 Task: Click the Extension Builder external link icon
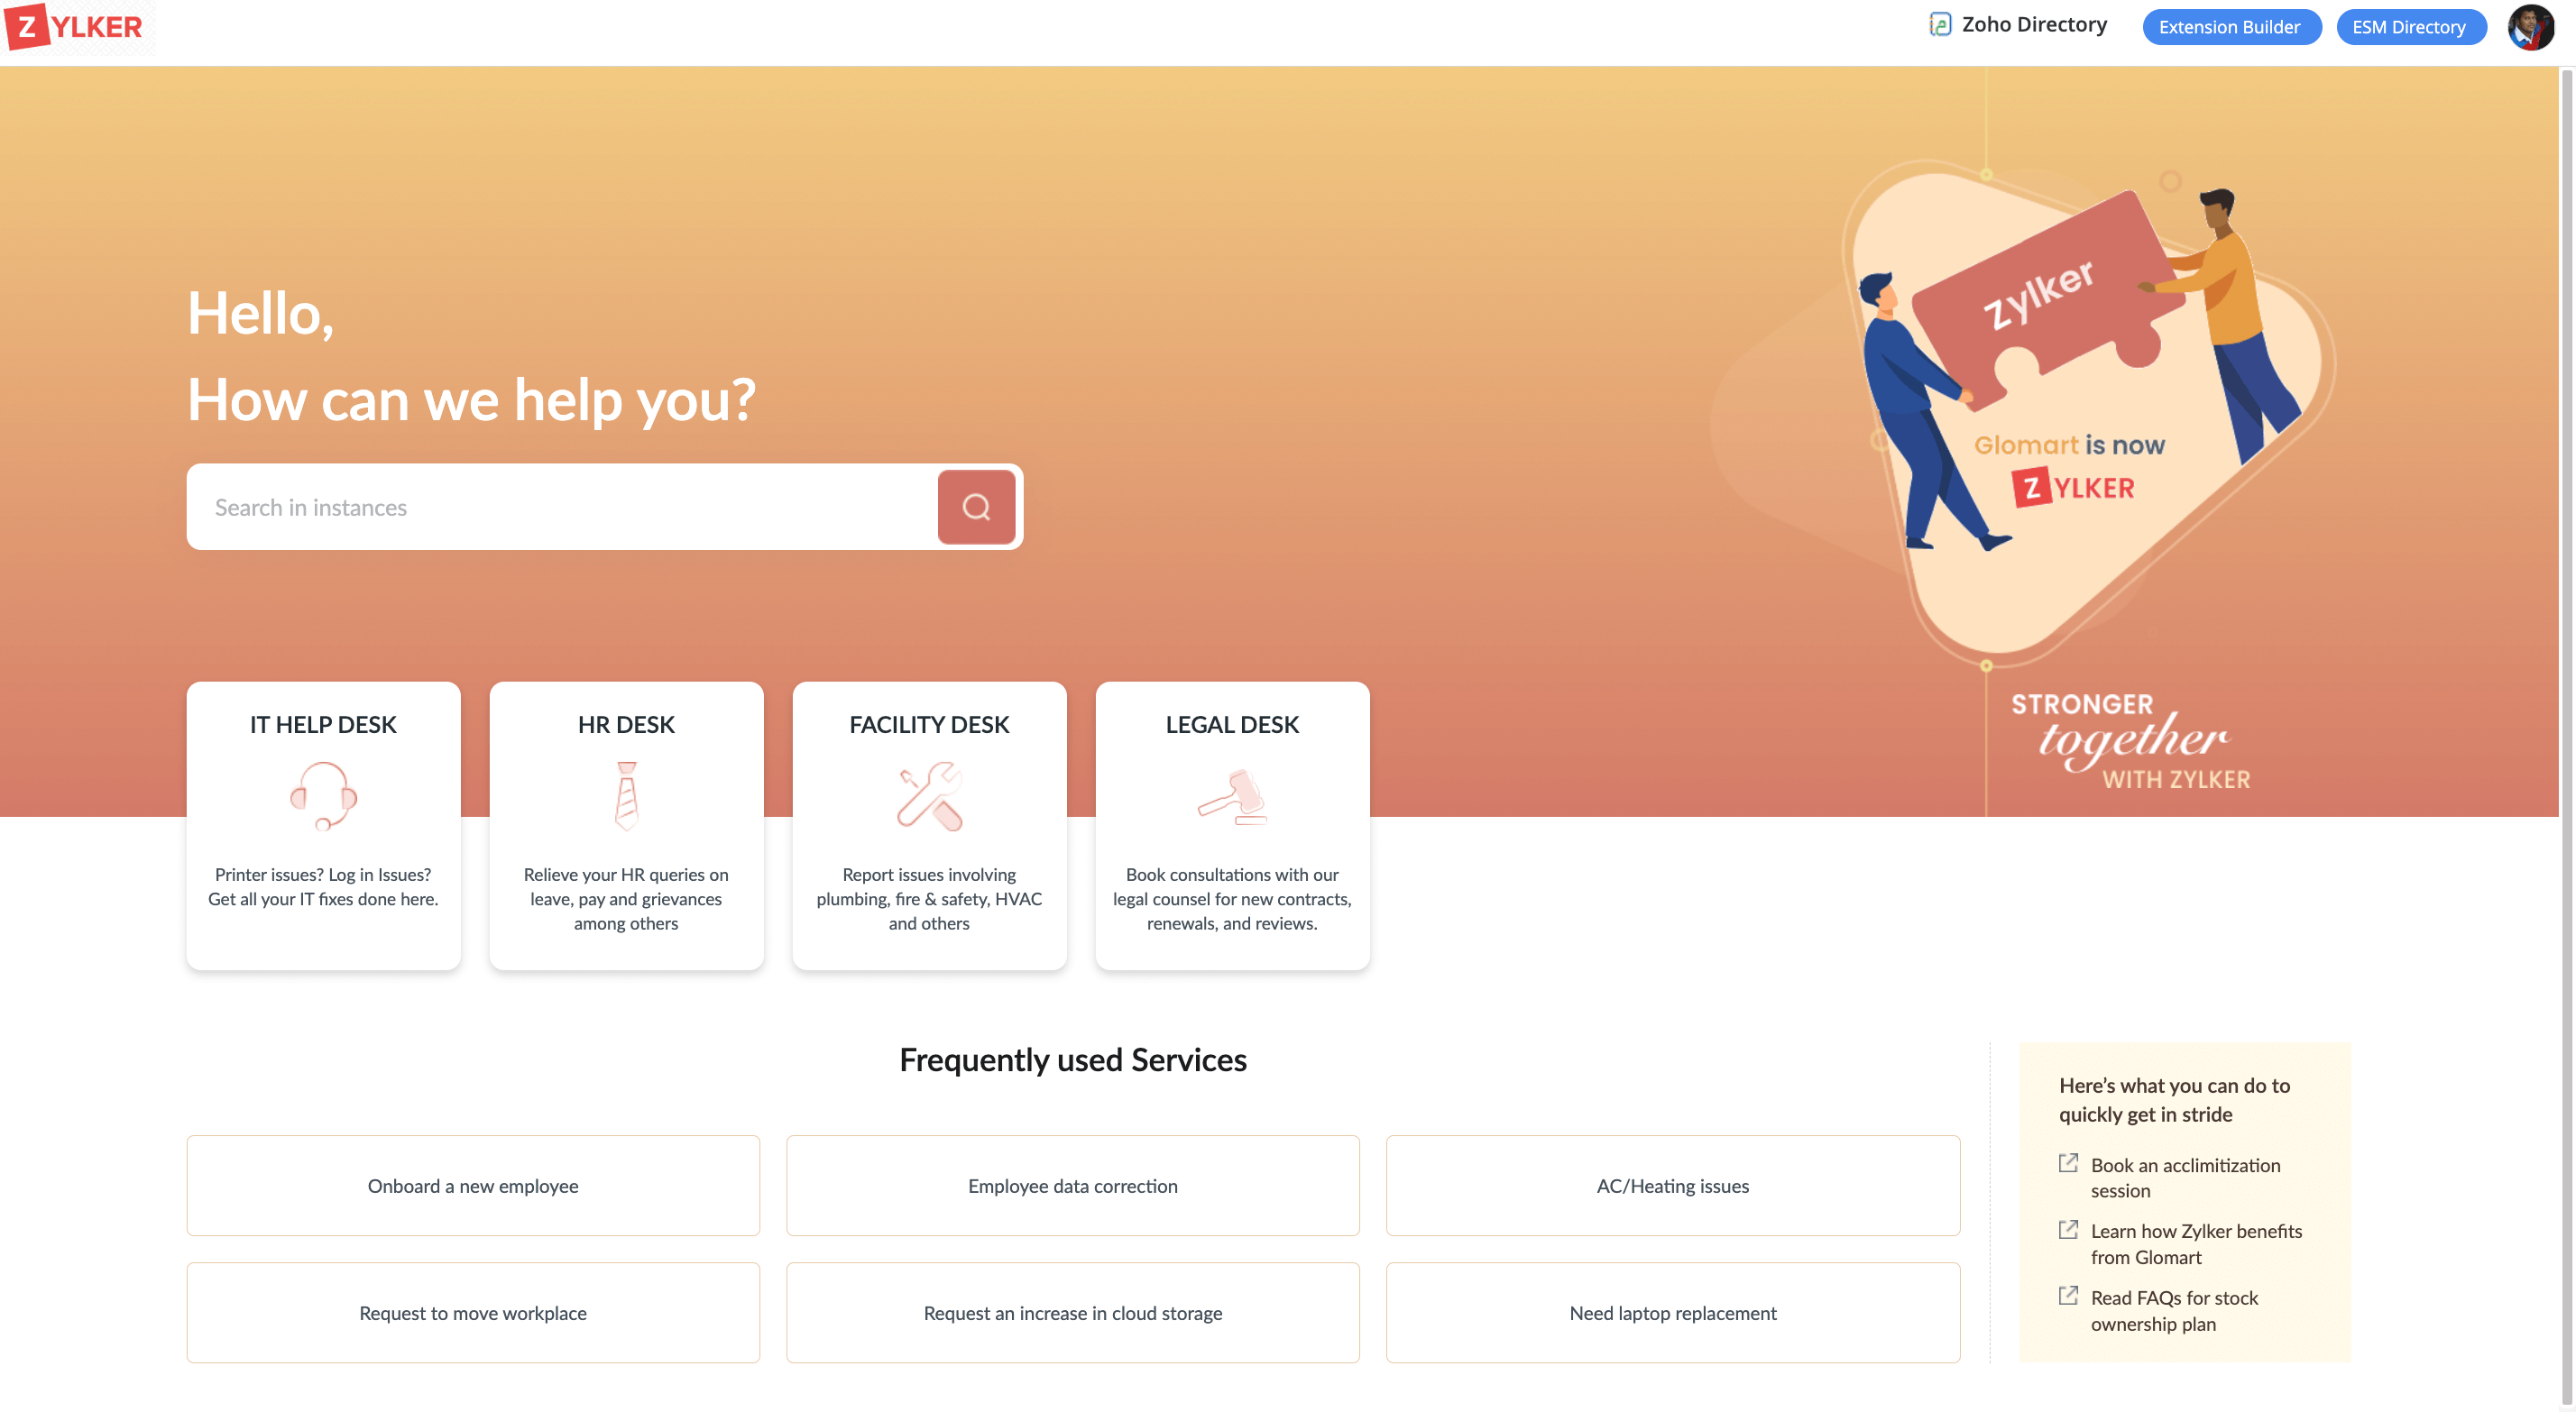2231,26
